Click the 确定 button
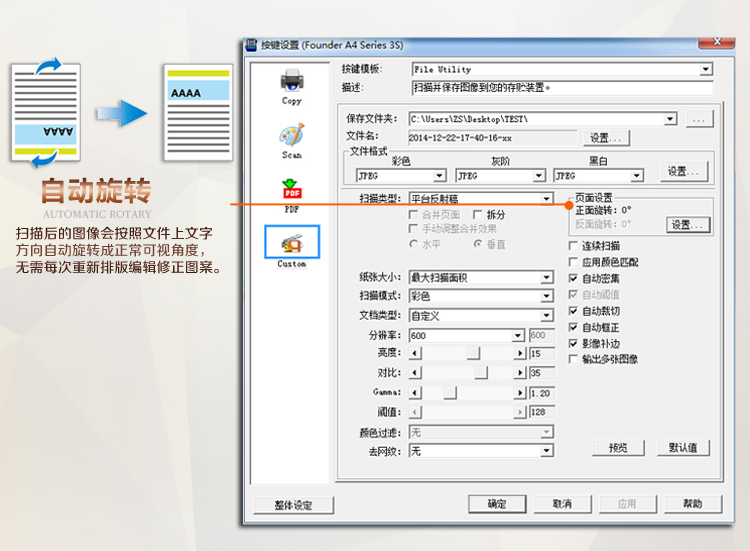750x551 pixels. coord(496,504)
